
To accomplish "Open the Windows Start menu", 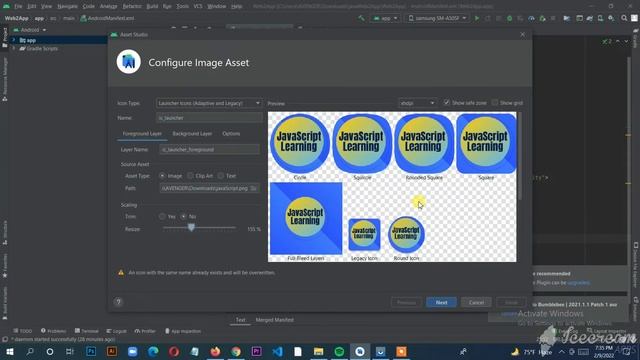I will click(9, 351).
